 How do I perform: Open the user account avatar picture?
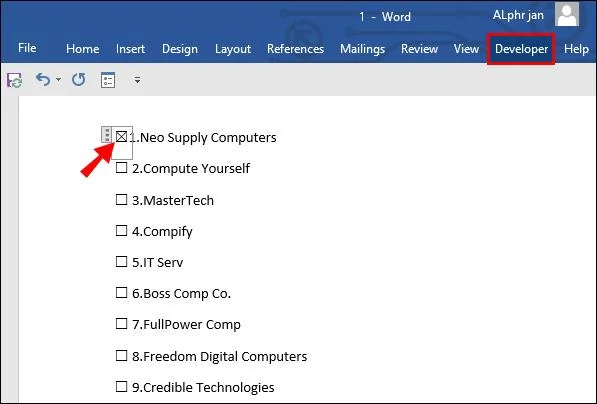coord(567,14)
